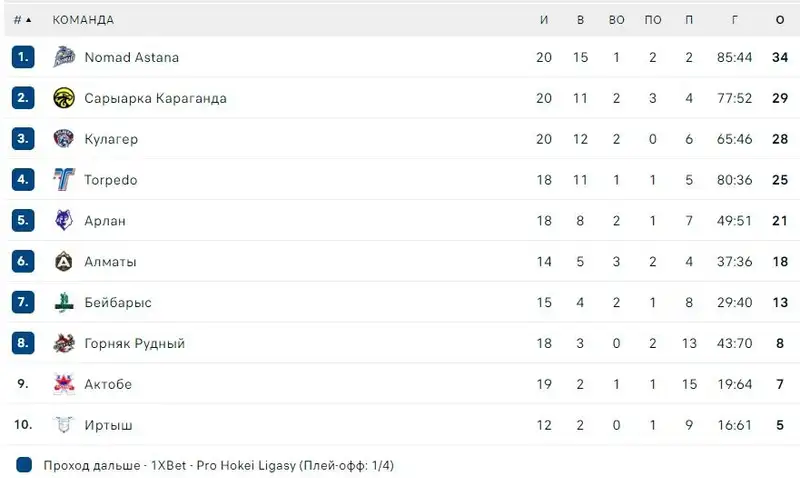Click the blue playoff legend color square
The width and height of the screenshot is (800, 478).
coord(24,465)
